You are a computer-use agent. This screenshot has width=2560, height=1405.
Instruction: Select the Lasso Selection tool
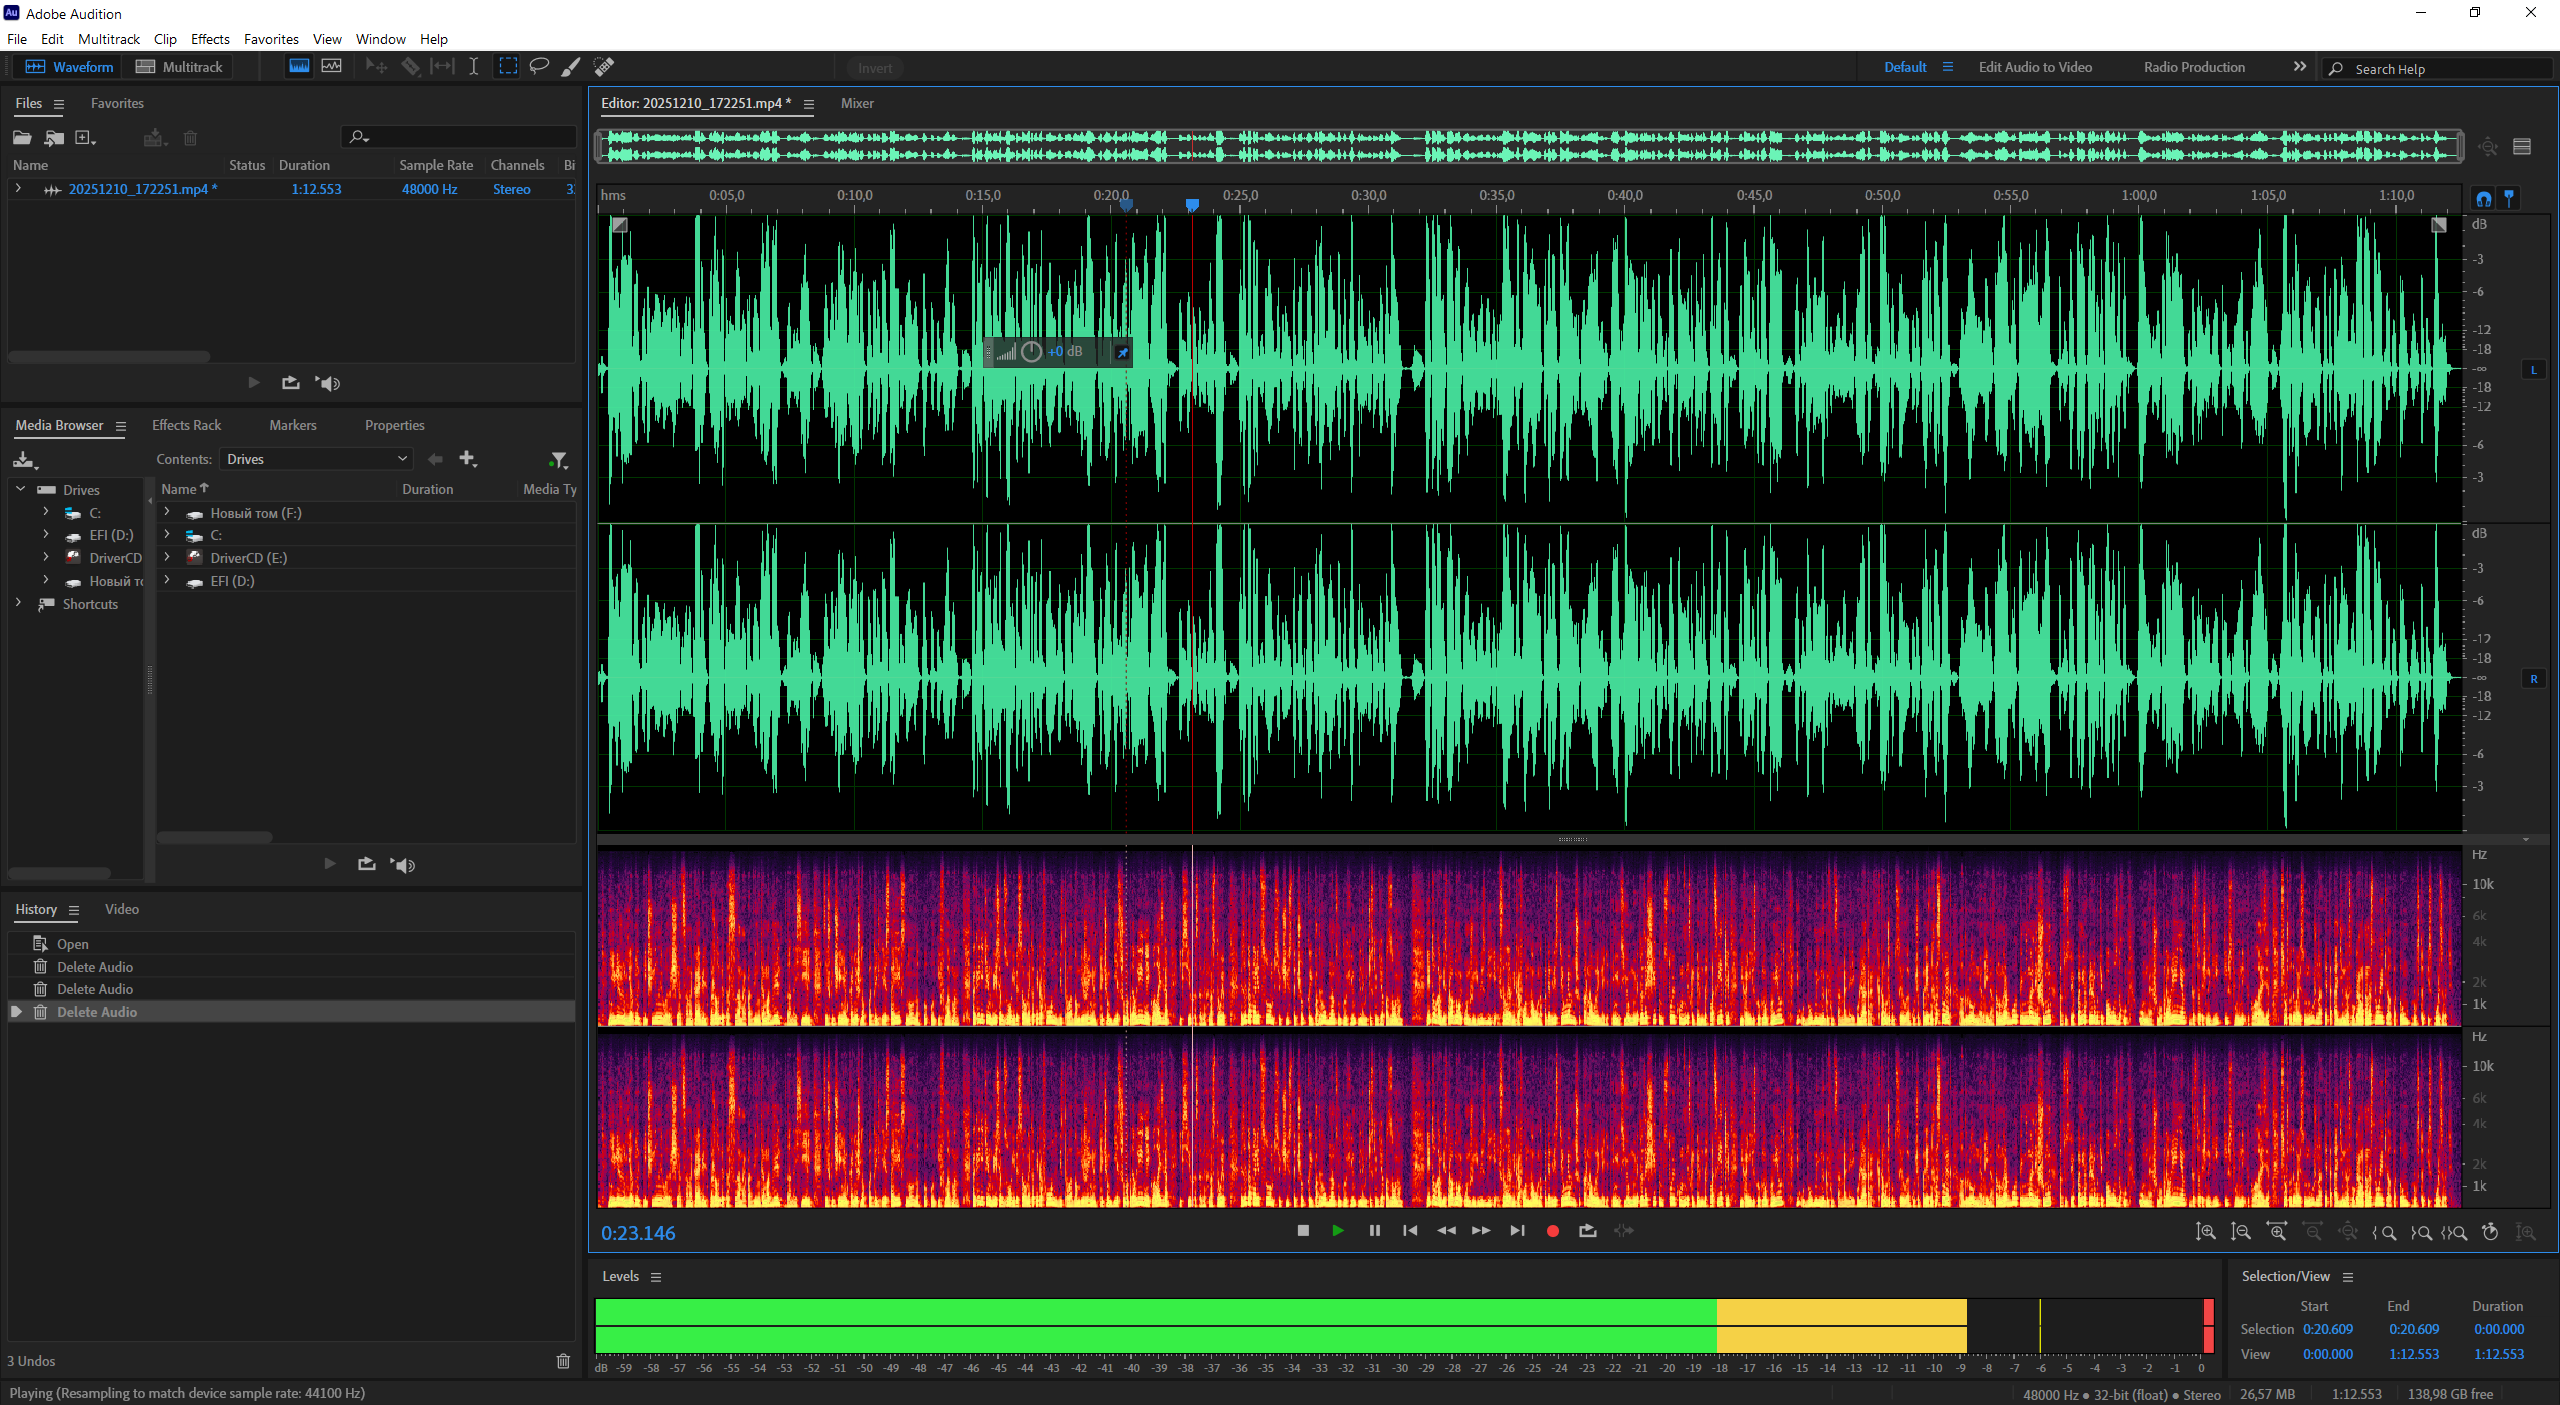pyautogui.click(x=539, y=66)
